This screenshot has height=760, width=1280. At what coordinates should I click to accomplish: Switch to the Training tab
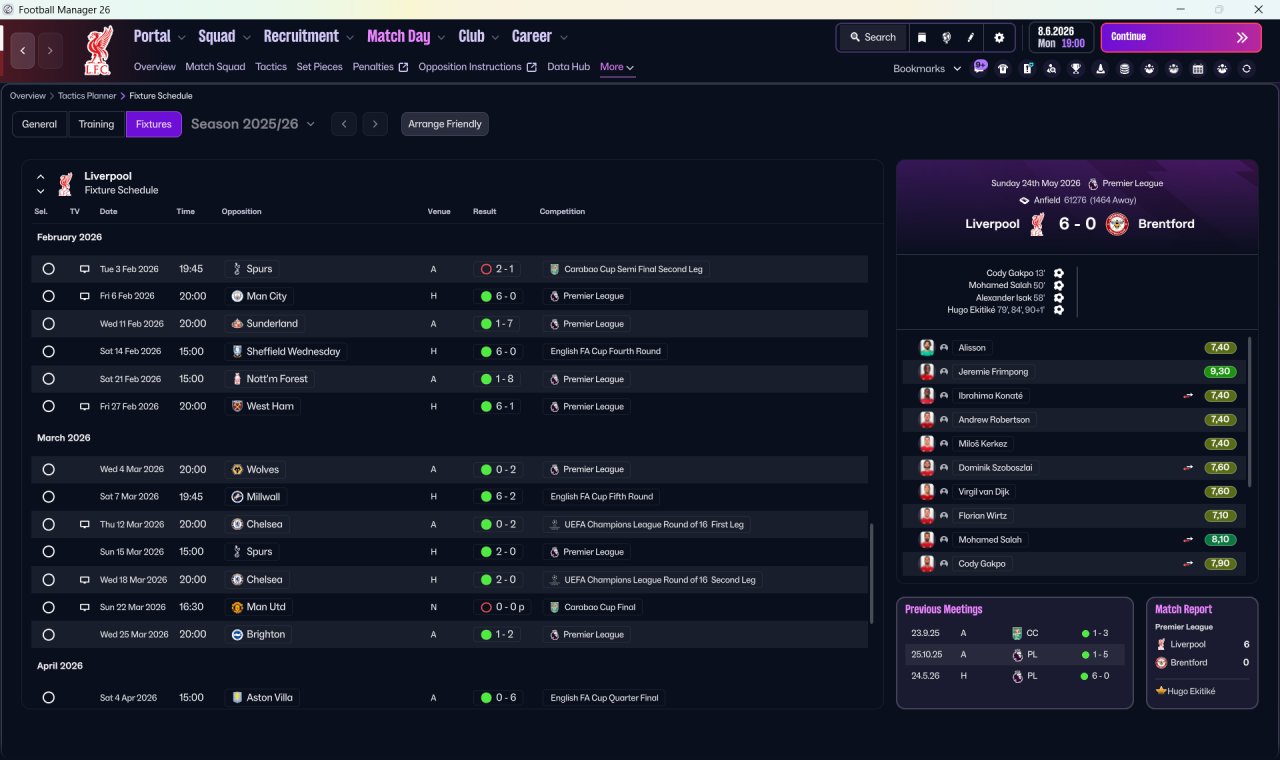96,124
